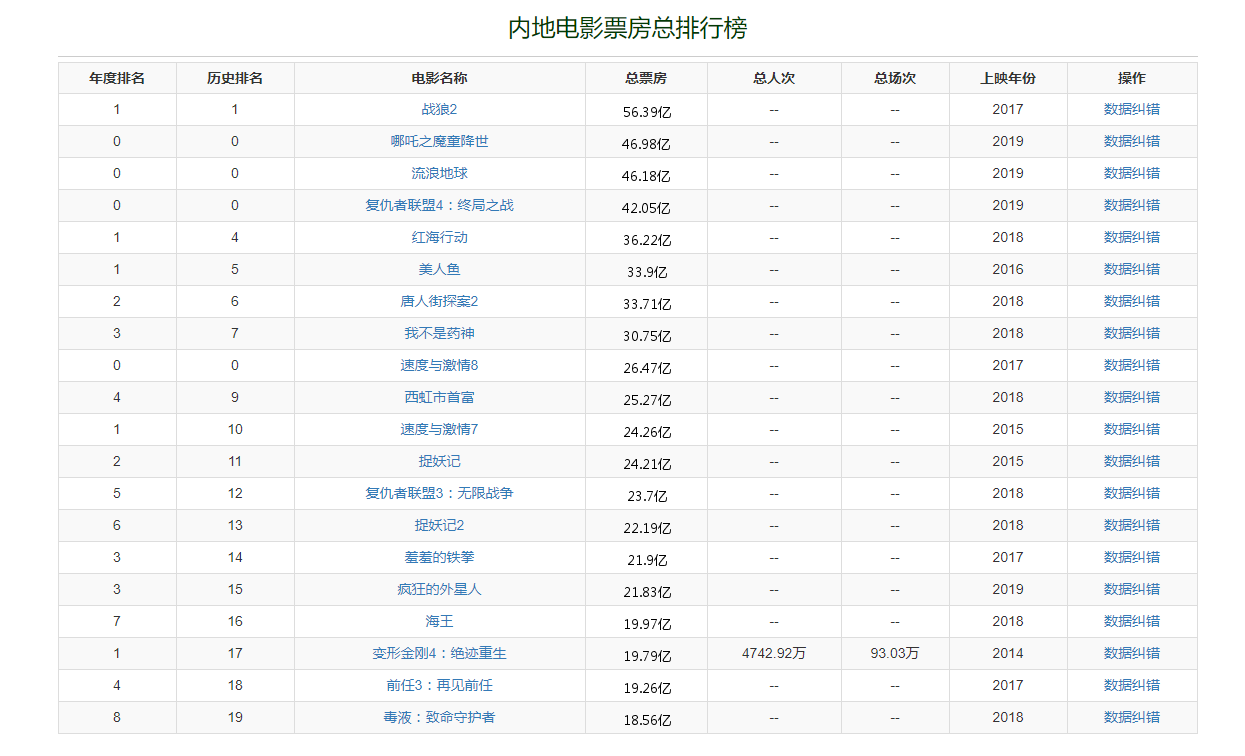
Task: Open 变形金刚4：绝迹重生 movie link
Action: pyautogui.click(x=439, y=654)
